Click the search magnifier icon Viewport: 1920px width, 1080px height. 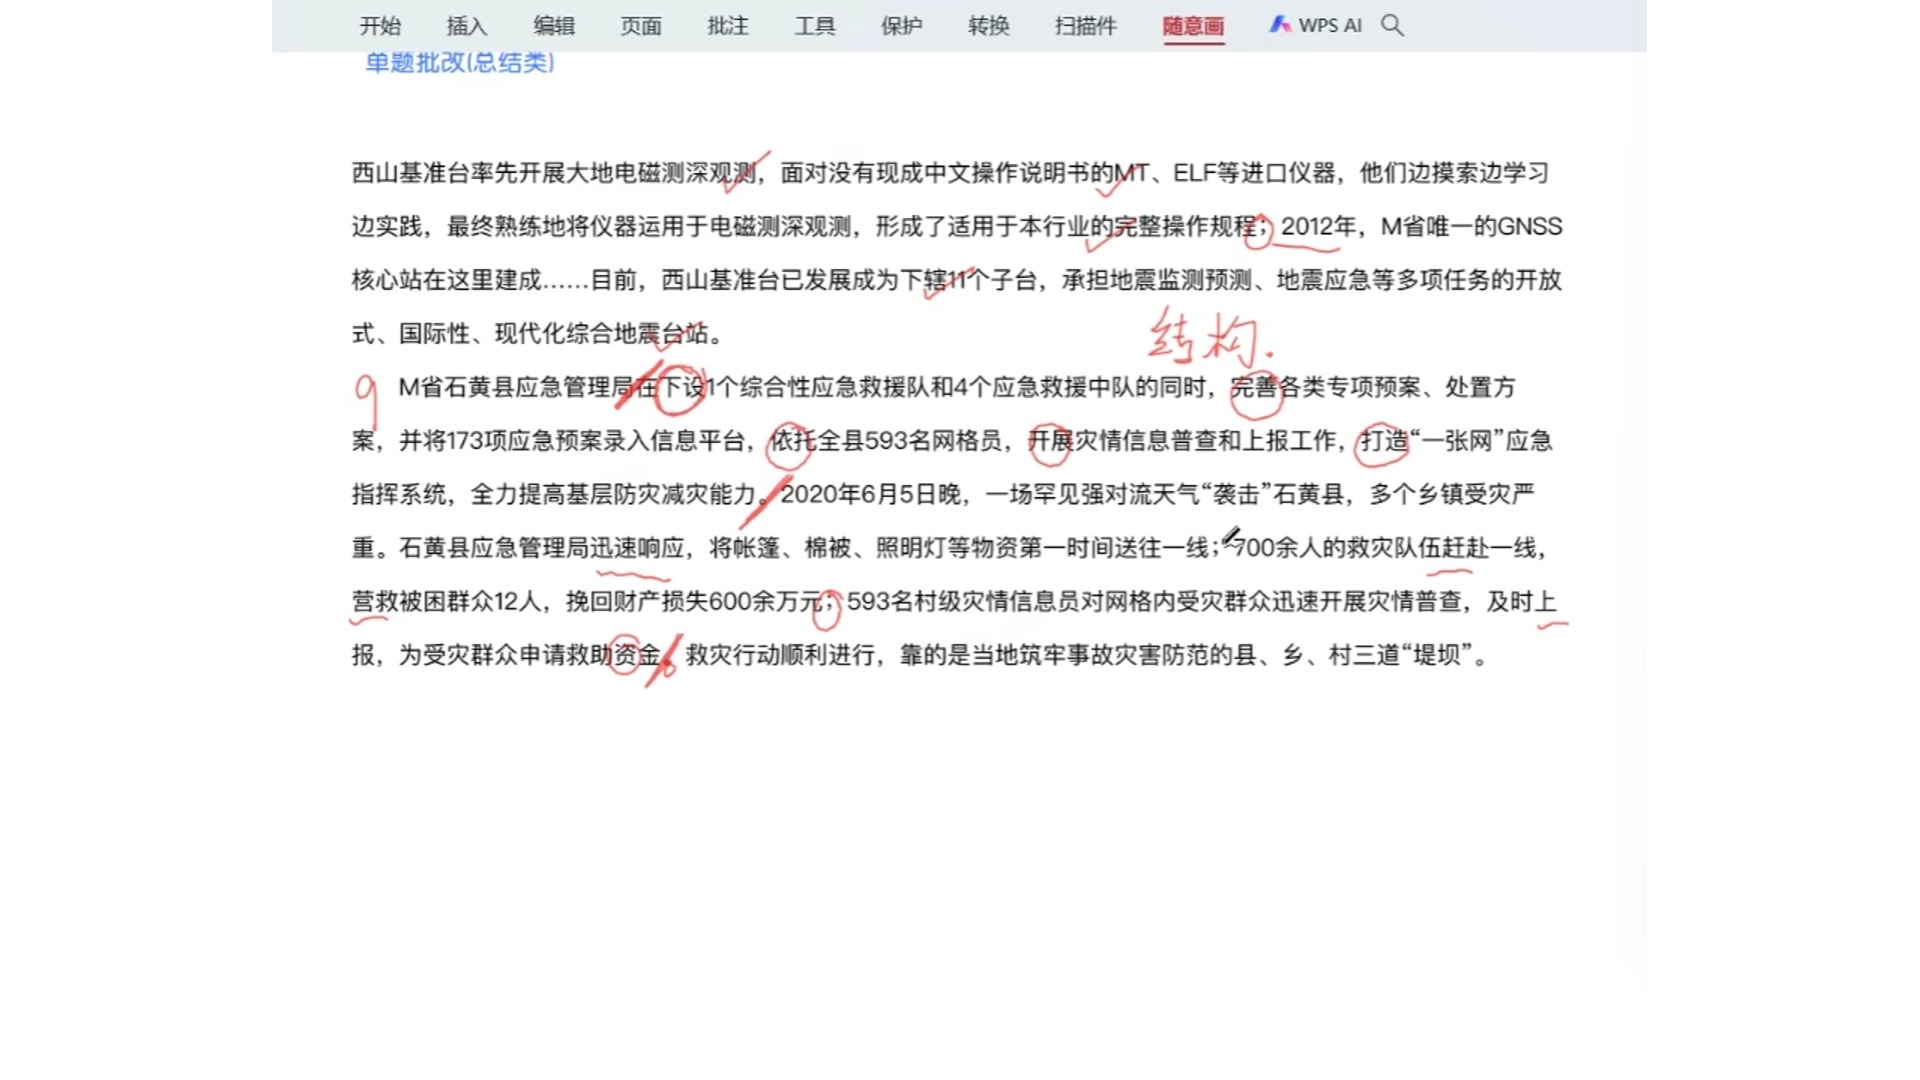tap(1392, 26)
